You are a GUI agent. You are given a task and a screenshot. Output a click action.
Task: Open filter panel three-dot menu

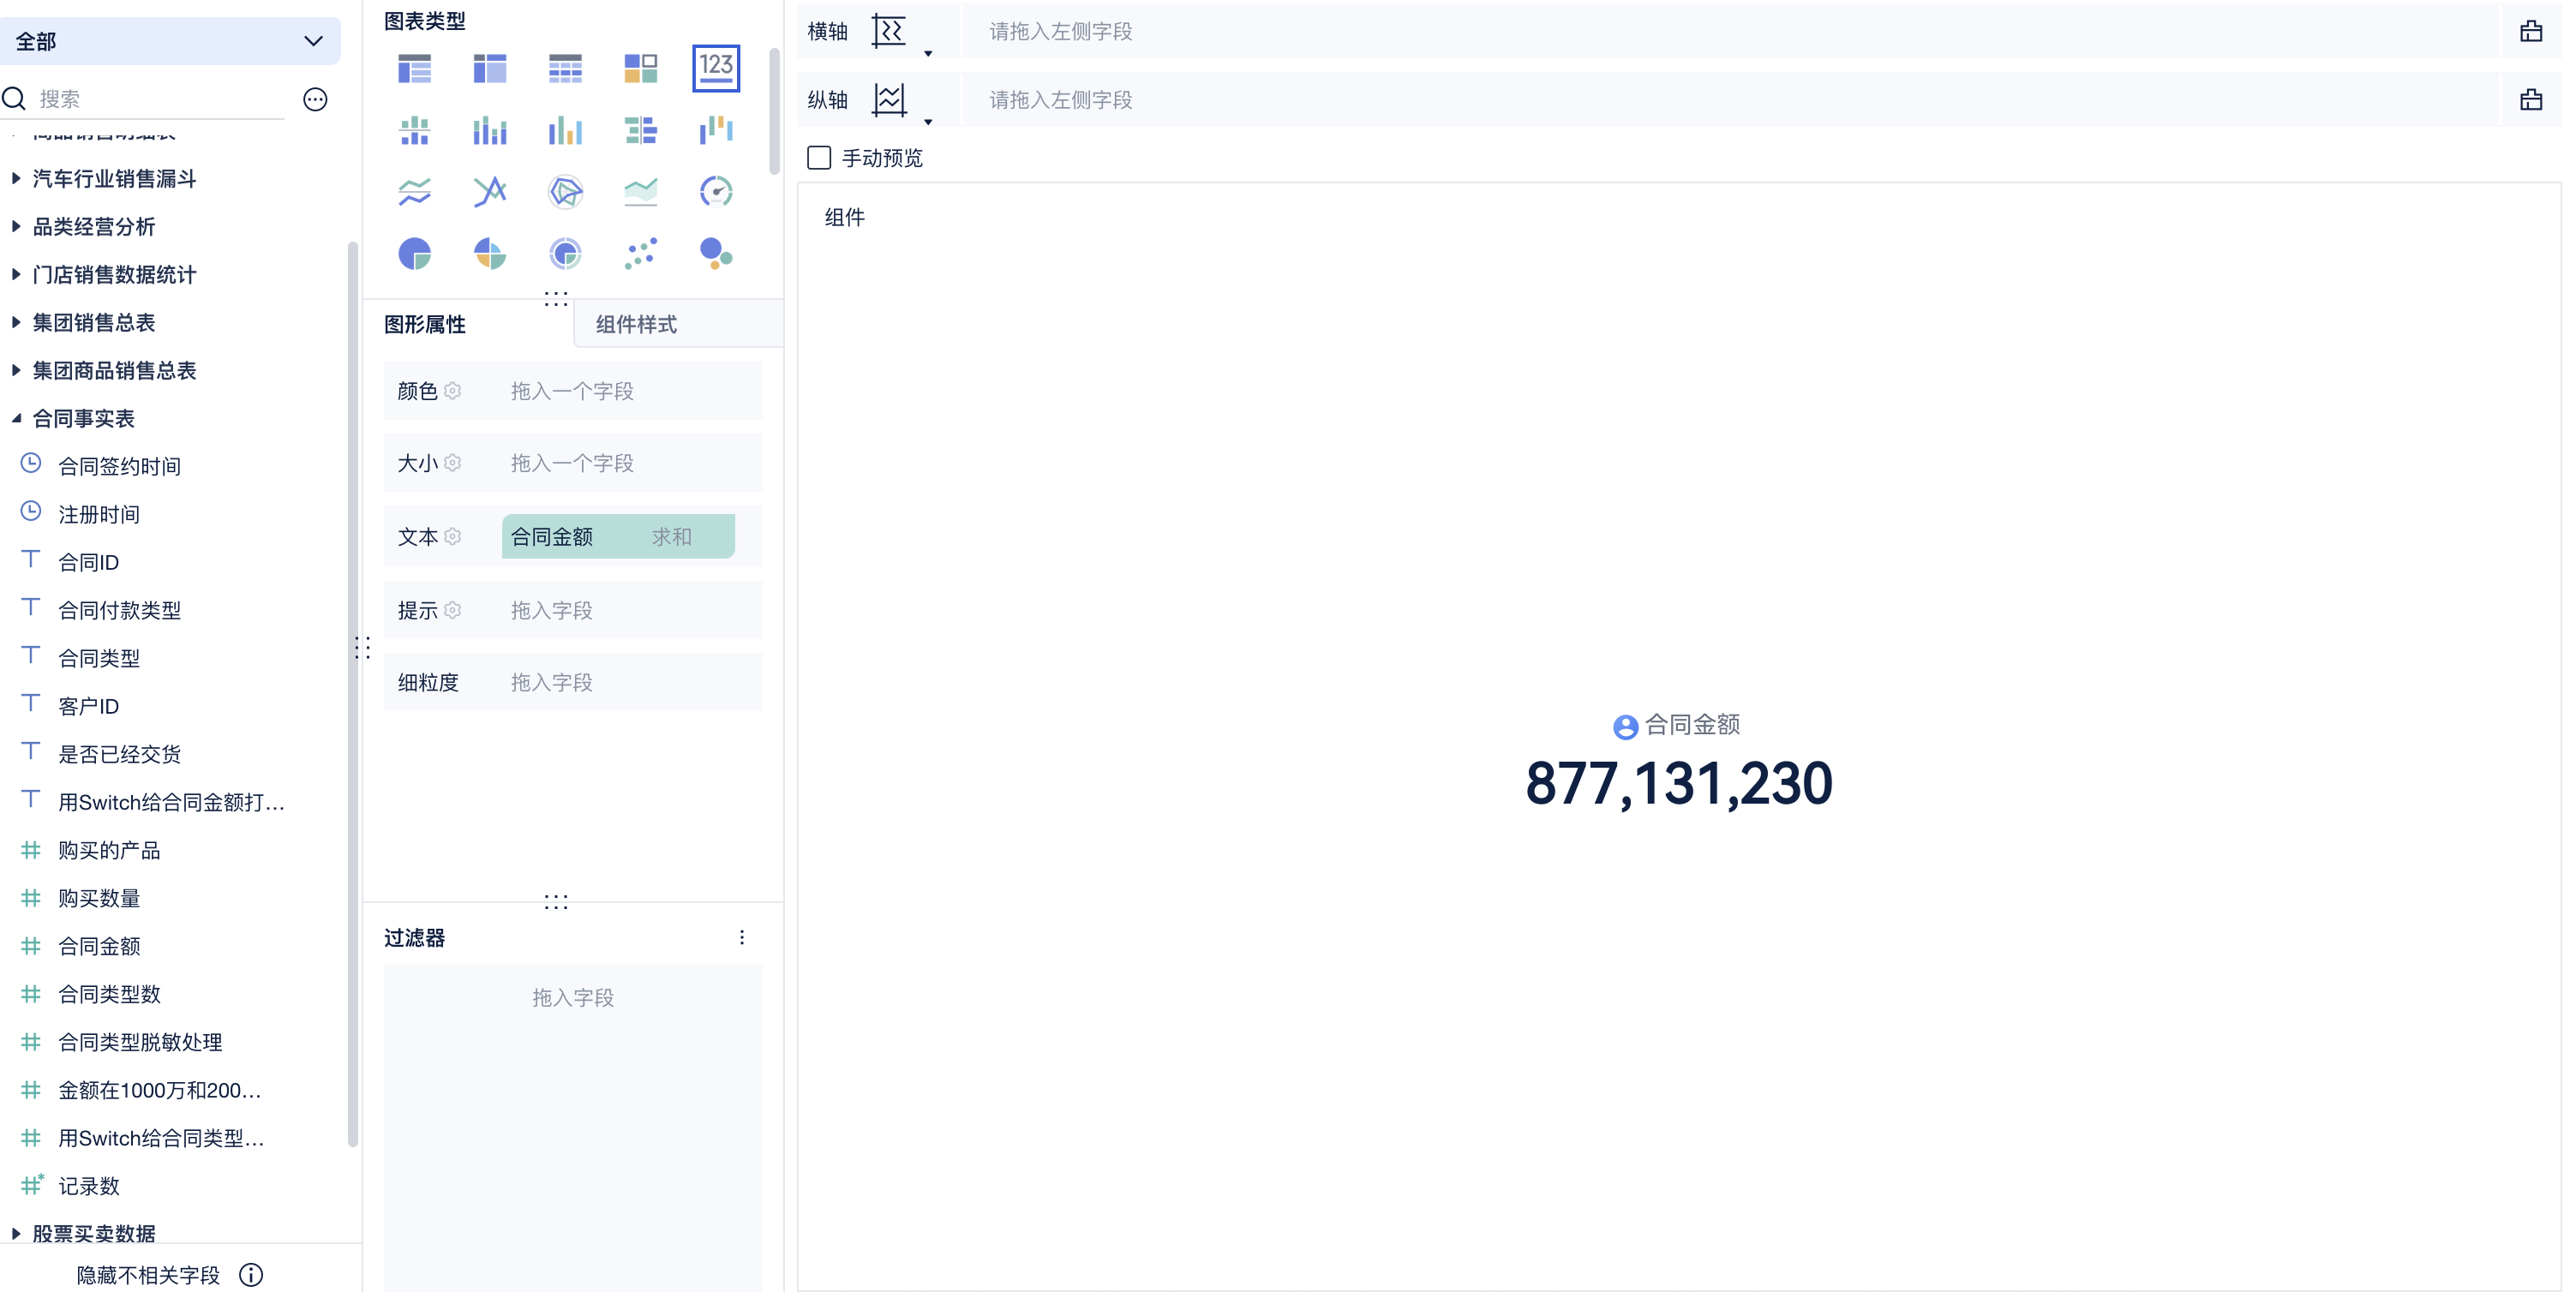click(741, 937)
